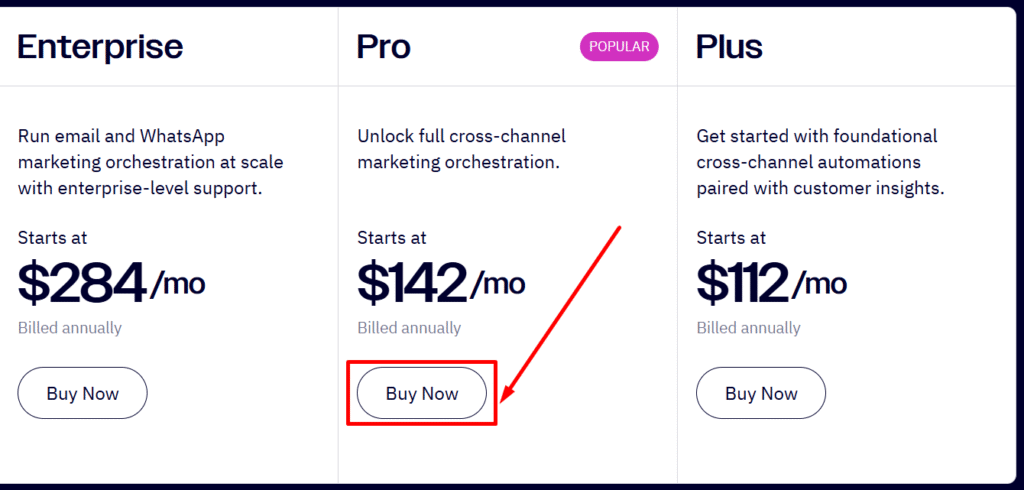Click the $112 Plus price
This screenshot has width=1024, height=490.
point(743,283)
